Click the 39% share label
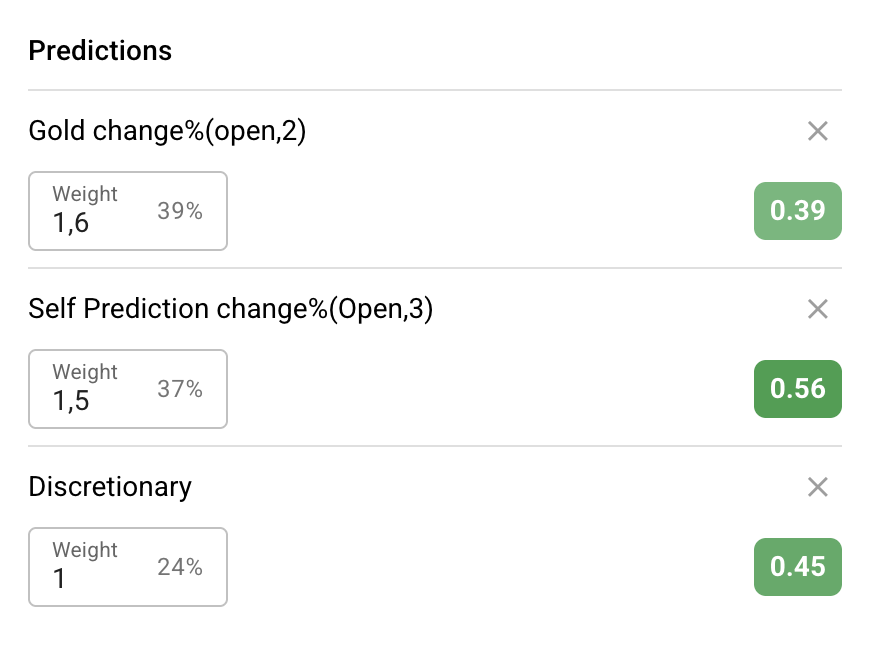 [180, 211]
